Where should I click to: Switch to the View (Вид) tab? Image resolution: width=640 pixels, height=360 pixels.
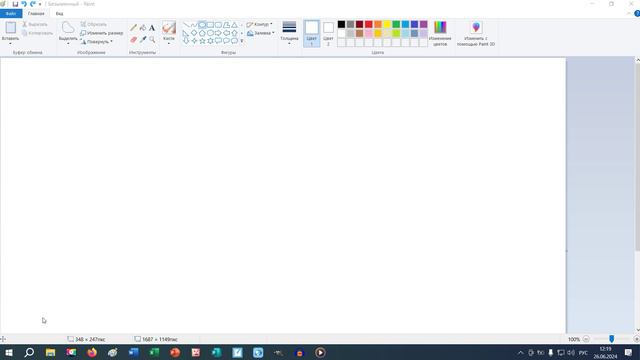tap(60, 13)
